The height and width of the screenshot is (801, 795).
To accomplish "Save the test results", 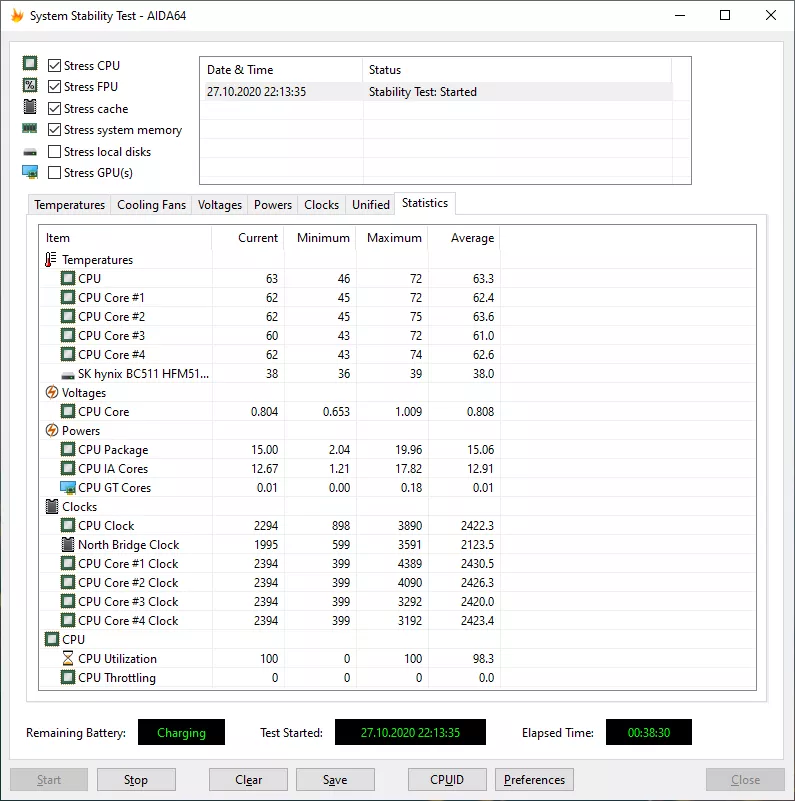I will click(335, 780).
